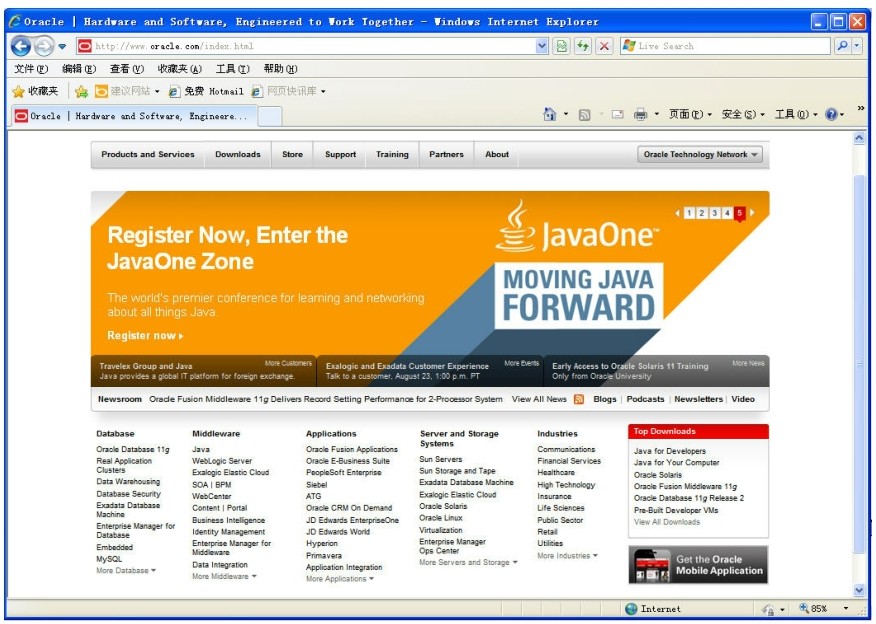Screen dimensions: 876x624
Task: Click the Read Mail envelope icon
Action: point(617,115)
